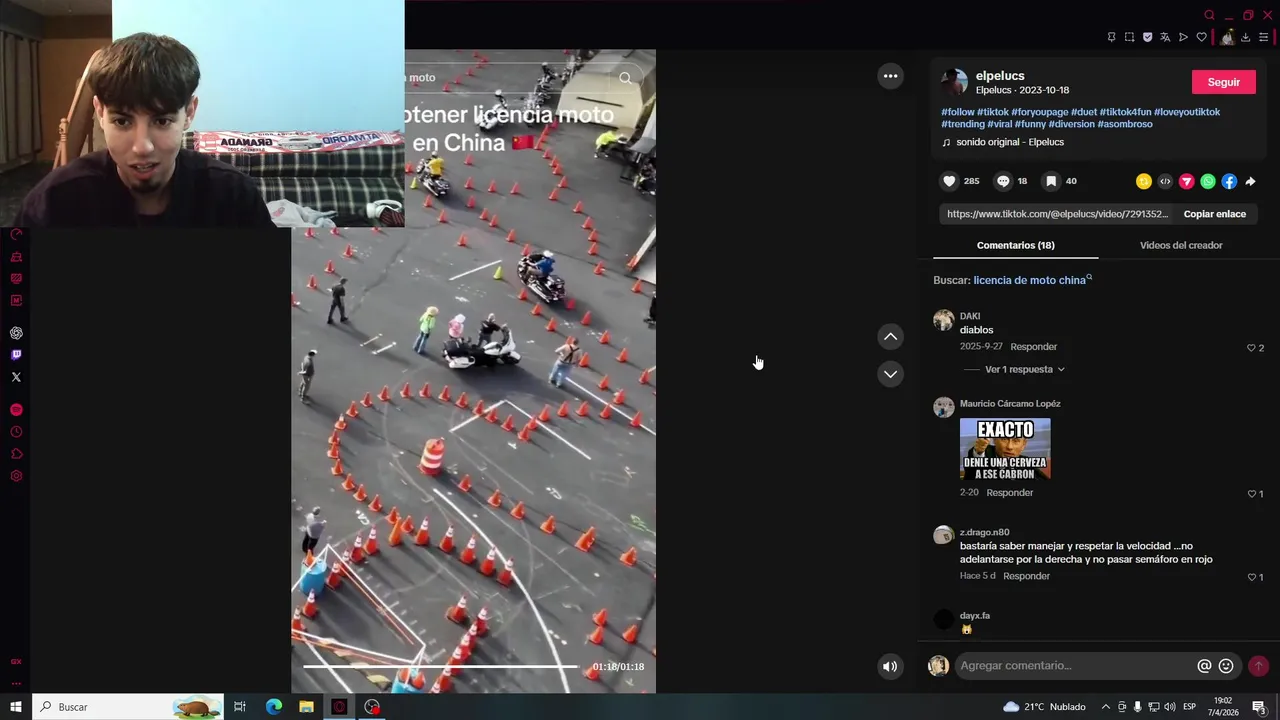Seek on the video progress bar
The image size is (1280, 720).
(x=440, y=666)
